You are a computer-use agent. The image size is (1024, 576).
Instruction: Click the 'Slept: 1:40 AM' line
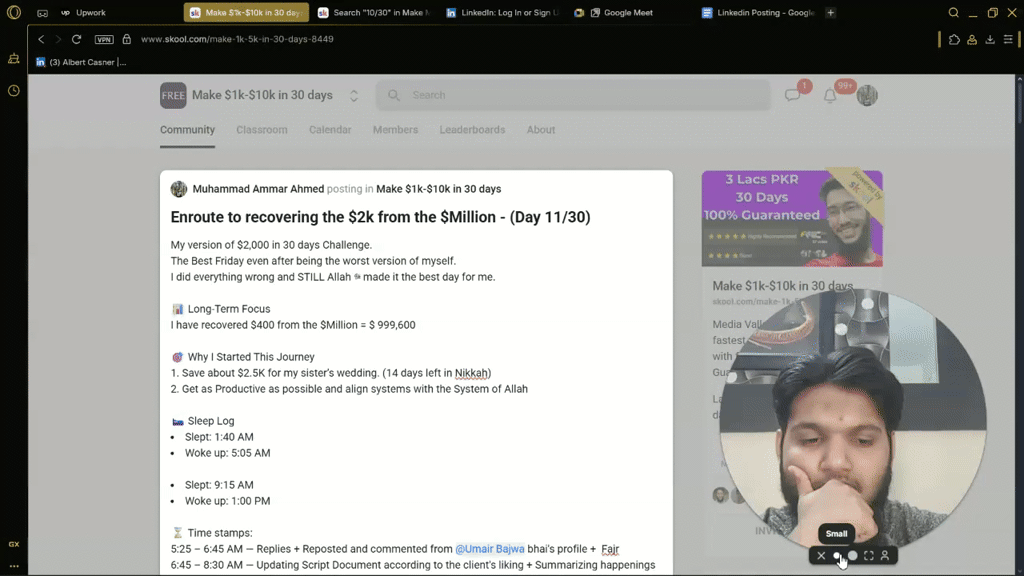[219, 437]
